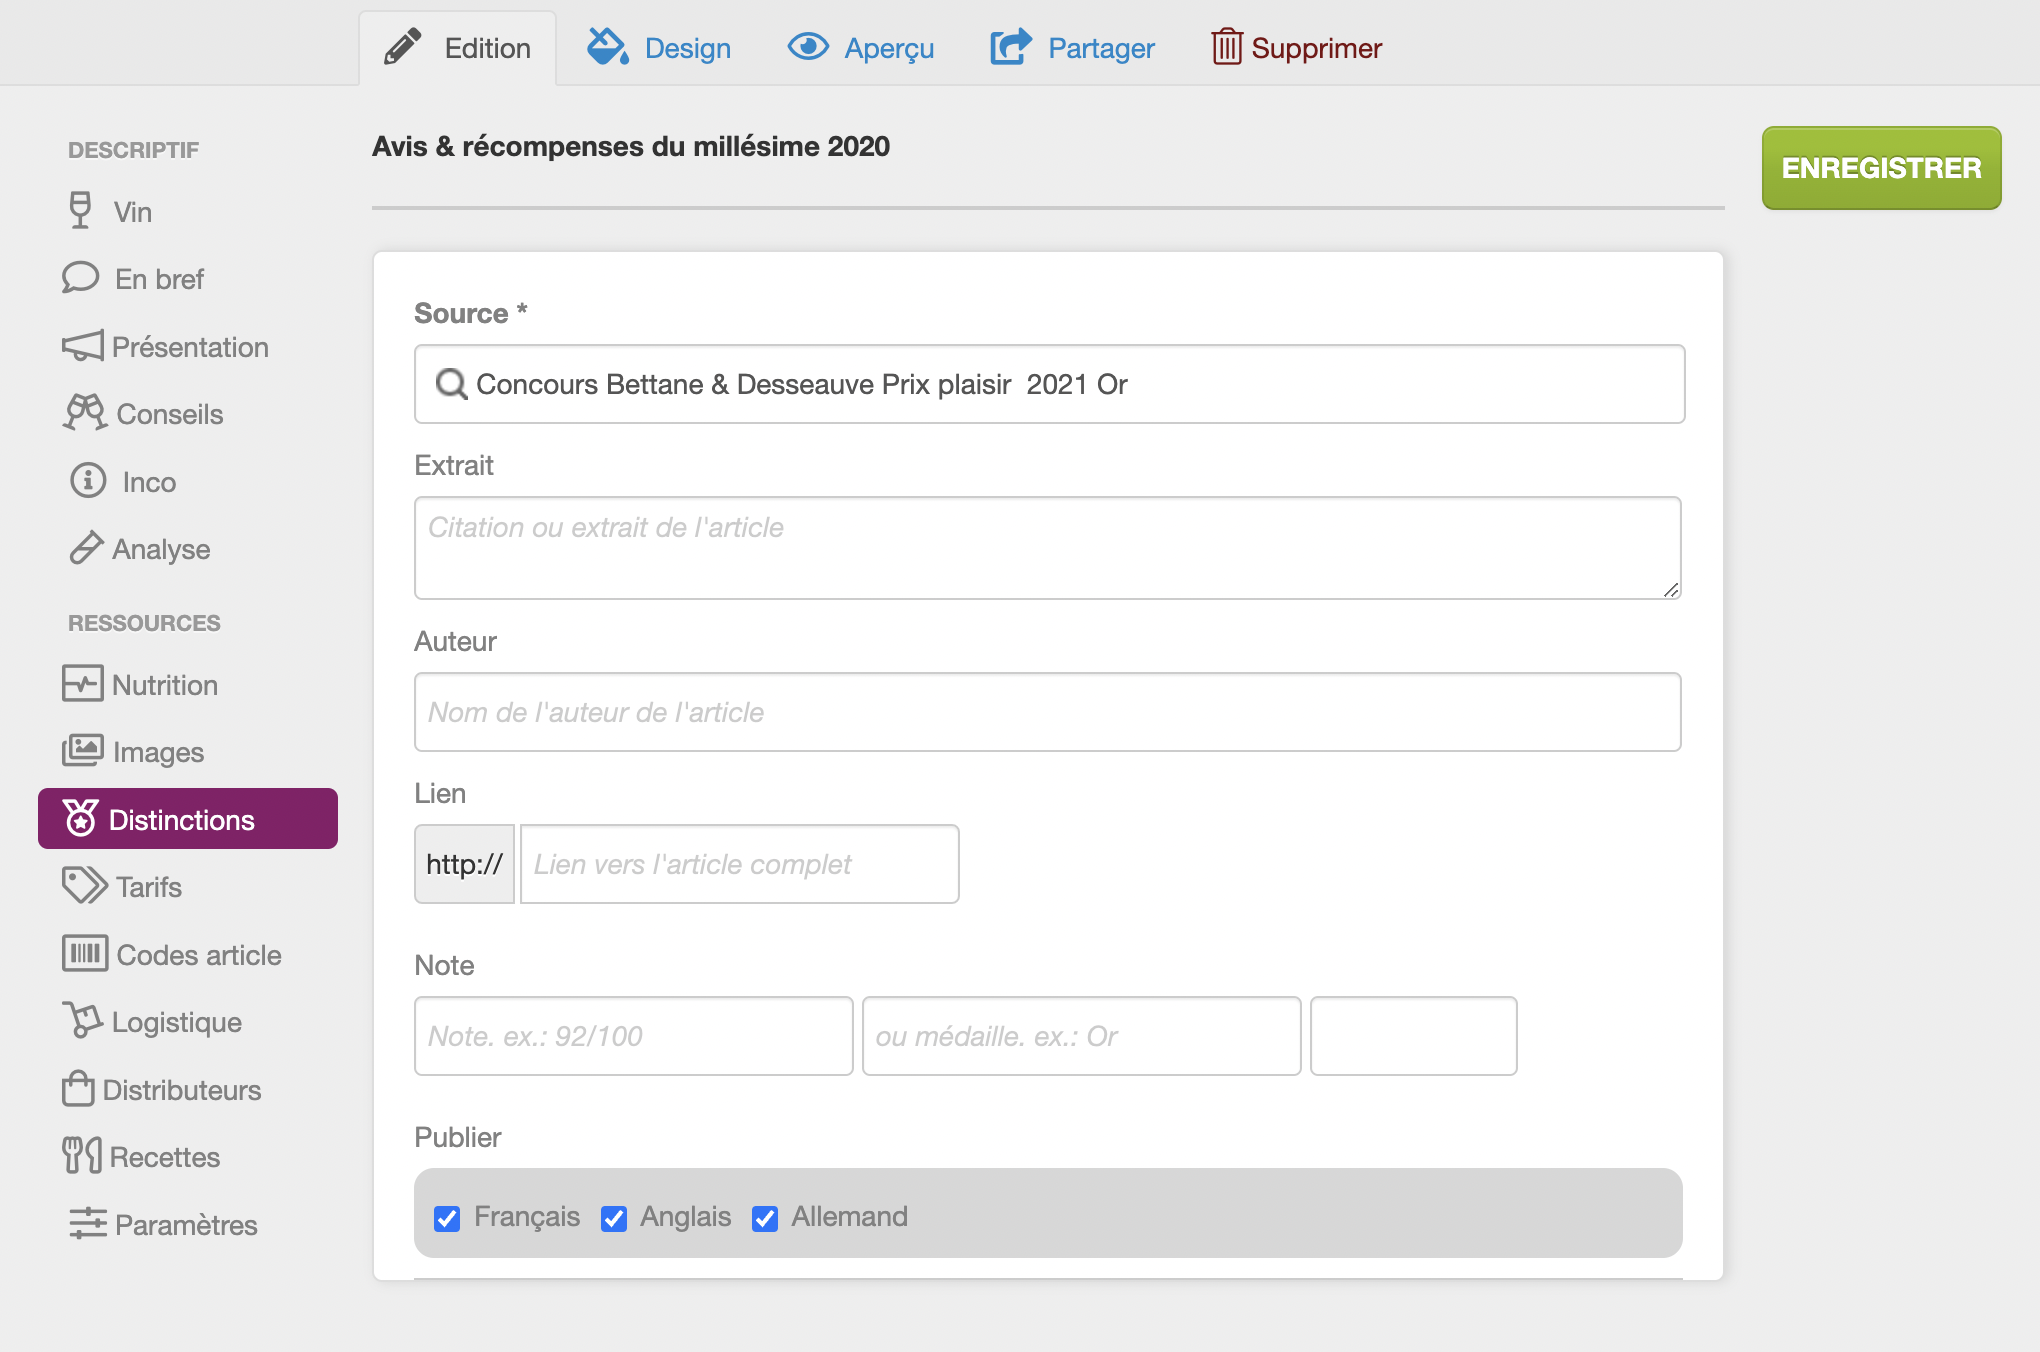Open the Partager tab
2040x1352 pixels.
[x=1072, y=48]
